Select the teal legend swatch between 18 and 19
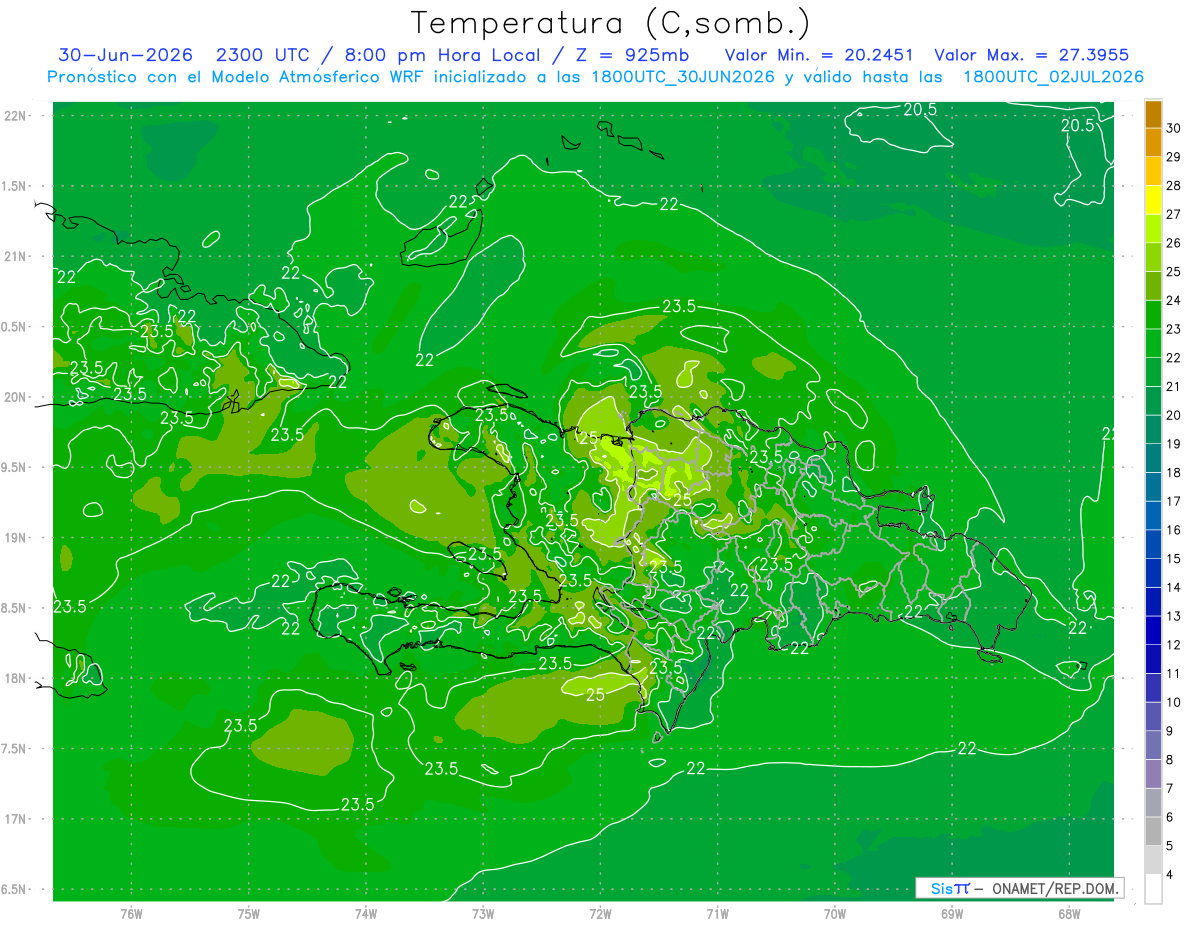 click(1153, 458)
